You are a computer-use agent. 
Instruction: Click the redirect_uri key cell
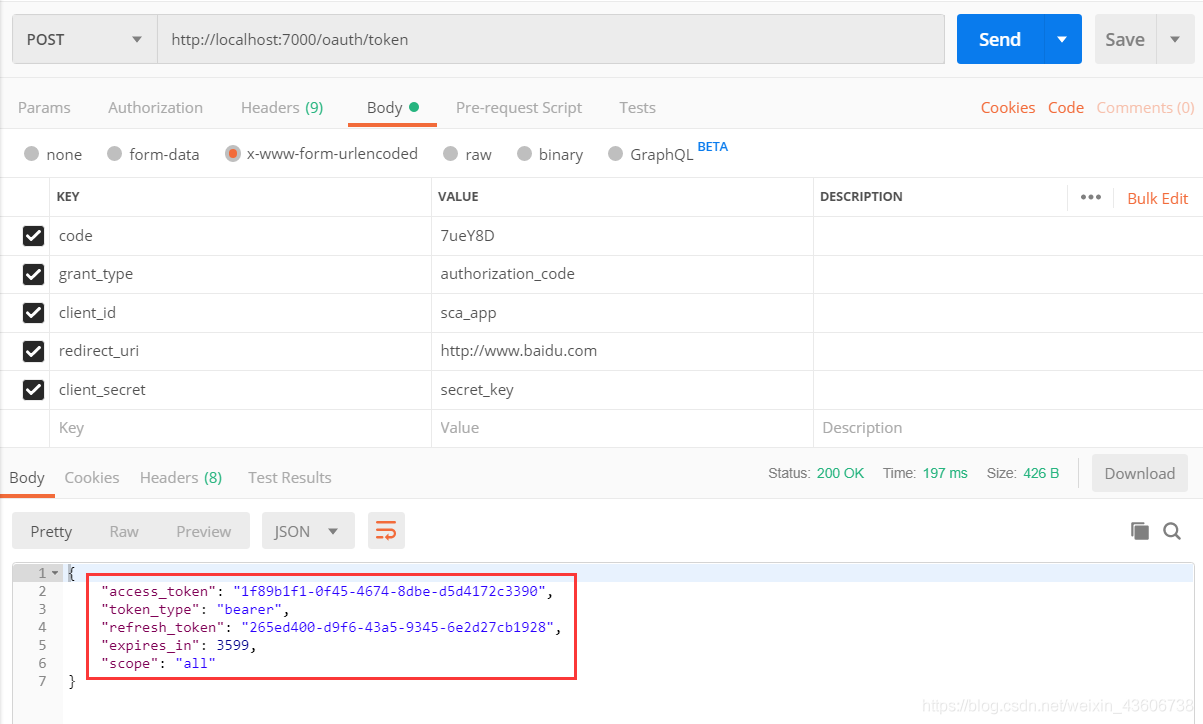pyautogui.click(x=240, y=351)
